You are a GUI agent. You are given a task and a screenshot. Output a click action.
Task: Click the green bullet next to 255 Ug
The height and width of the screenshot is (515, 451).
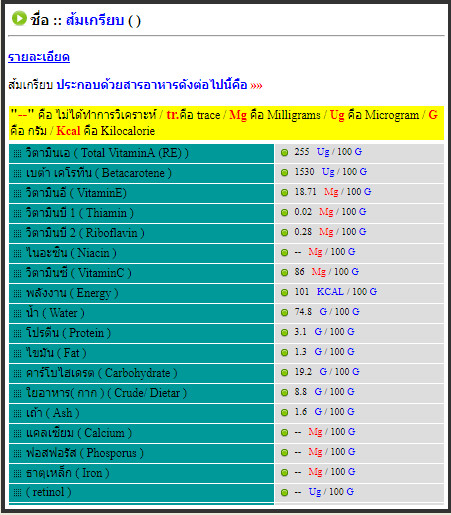point(284,153)
